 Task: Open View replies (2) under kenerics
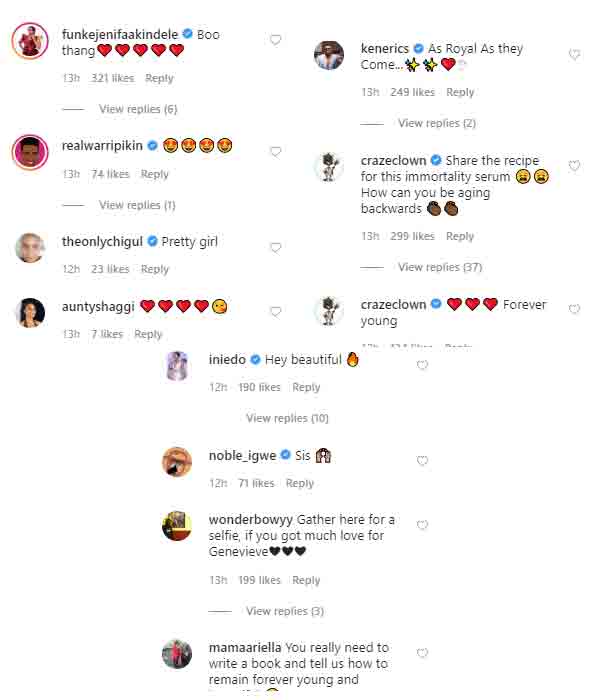point(437,123)
